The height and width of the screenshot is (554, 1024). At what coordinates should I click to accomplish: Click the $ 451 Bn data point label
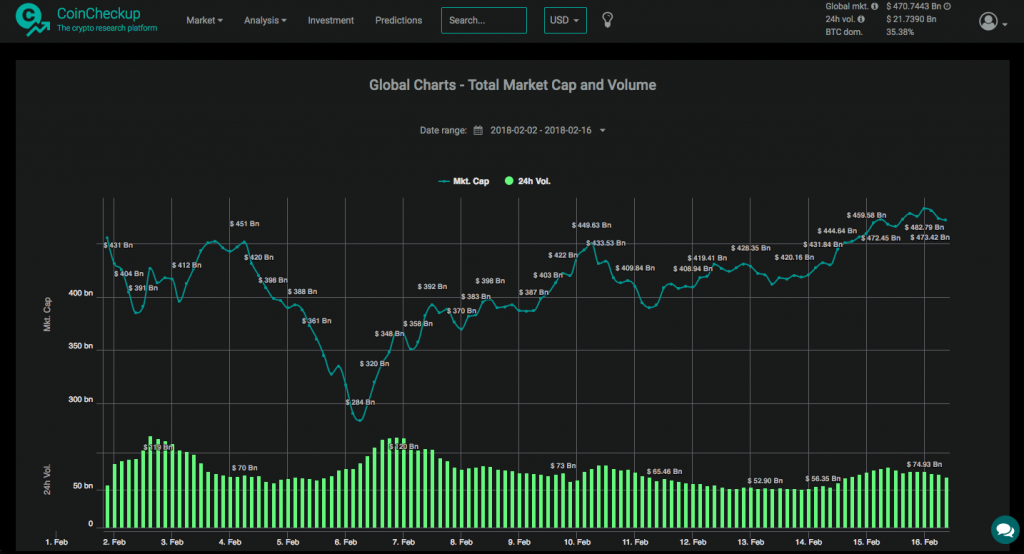[x=245, y=224]
